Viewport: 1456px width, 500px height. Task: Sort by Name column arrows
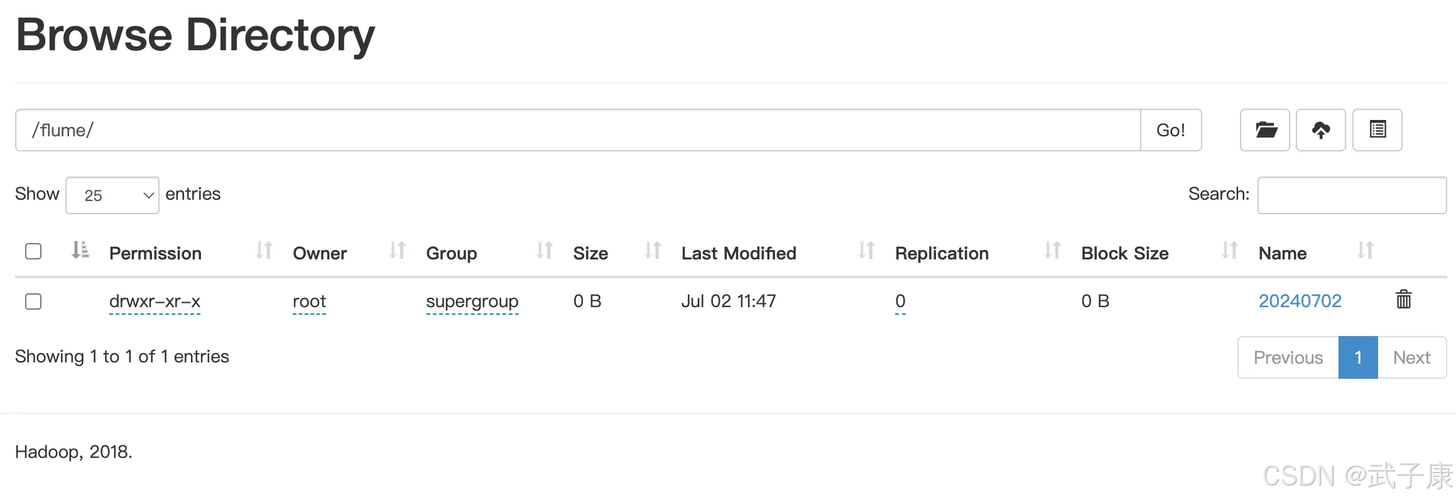click(1365, 251)
